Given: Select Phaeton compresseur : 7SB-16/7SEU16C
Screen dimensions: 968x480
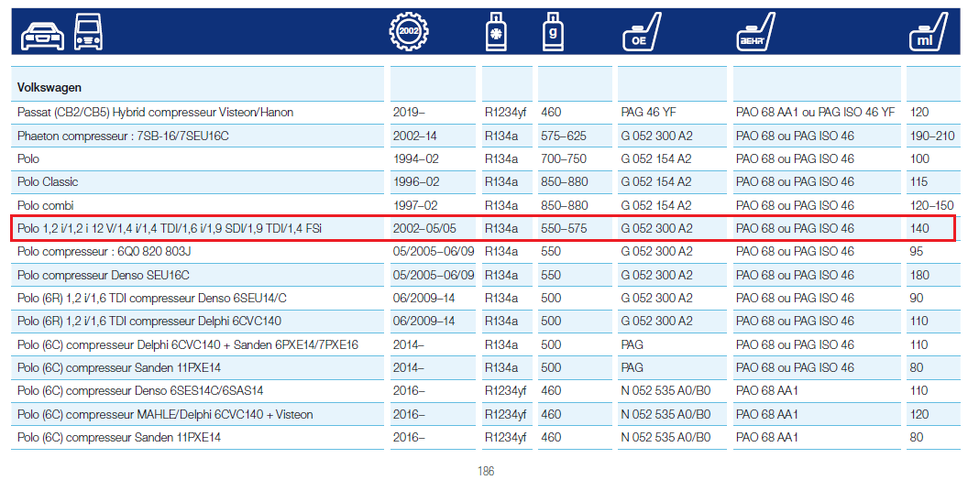Looking at the screenshot, I should coord(123,136).
